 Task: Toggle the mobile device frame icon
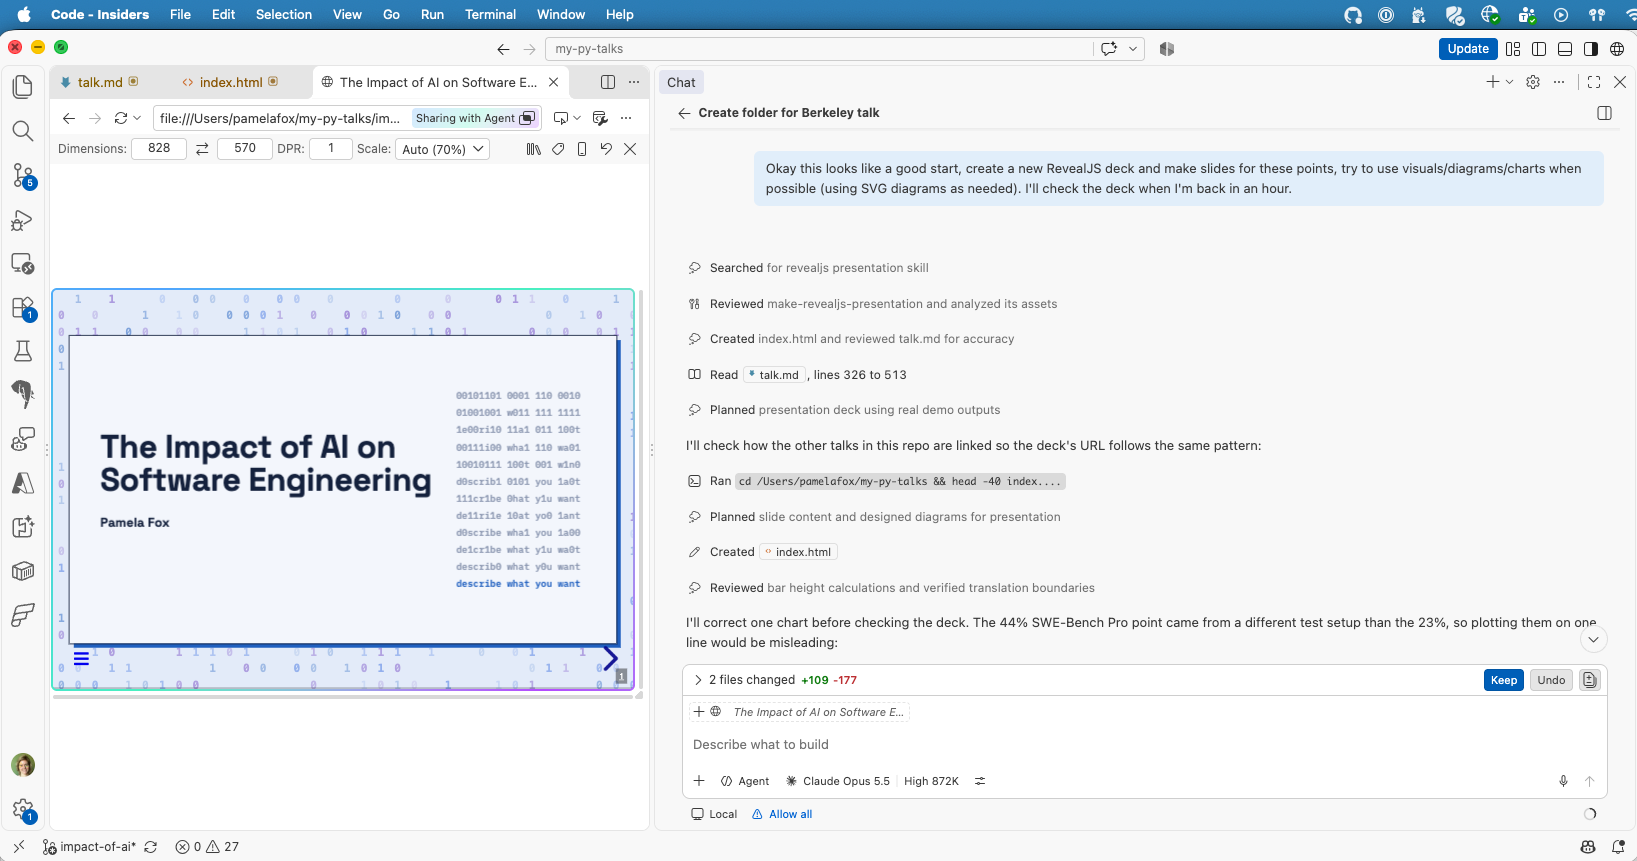[x=582, y=149]
